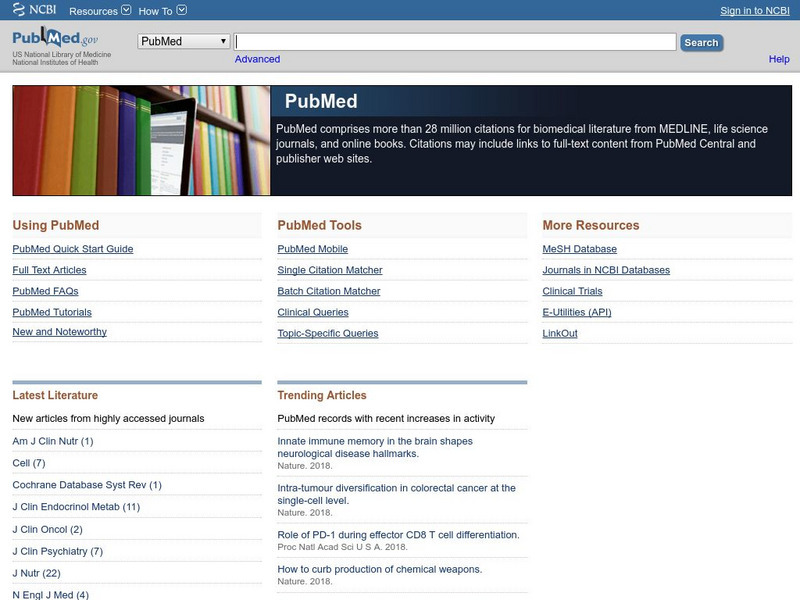Viewport: 800px width, 600px height.
Task: Select J Clin Endocrinol Metab (11)
Action: tap(76, 507)
